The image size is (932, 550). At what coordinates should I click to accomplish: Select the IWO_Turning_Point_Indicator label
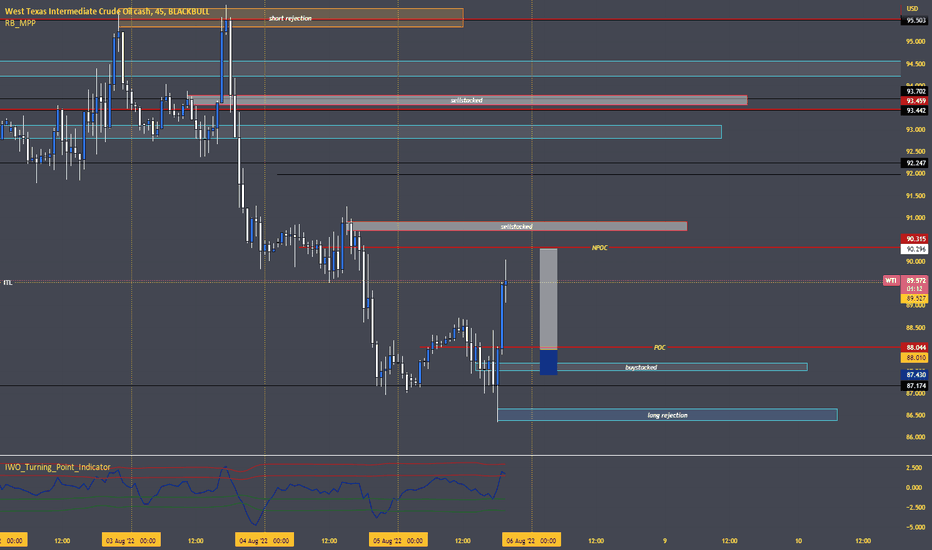click(58, 467)
